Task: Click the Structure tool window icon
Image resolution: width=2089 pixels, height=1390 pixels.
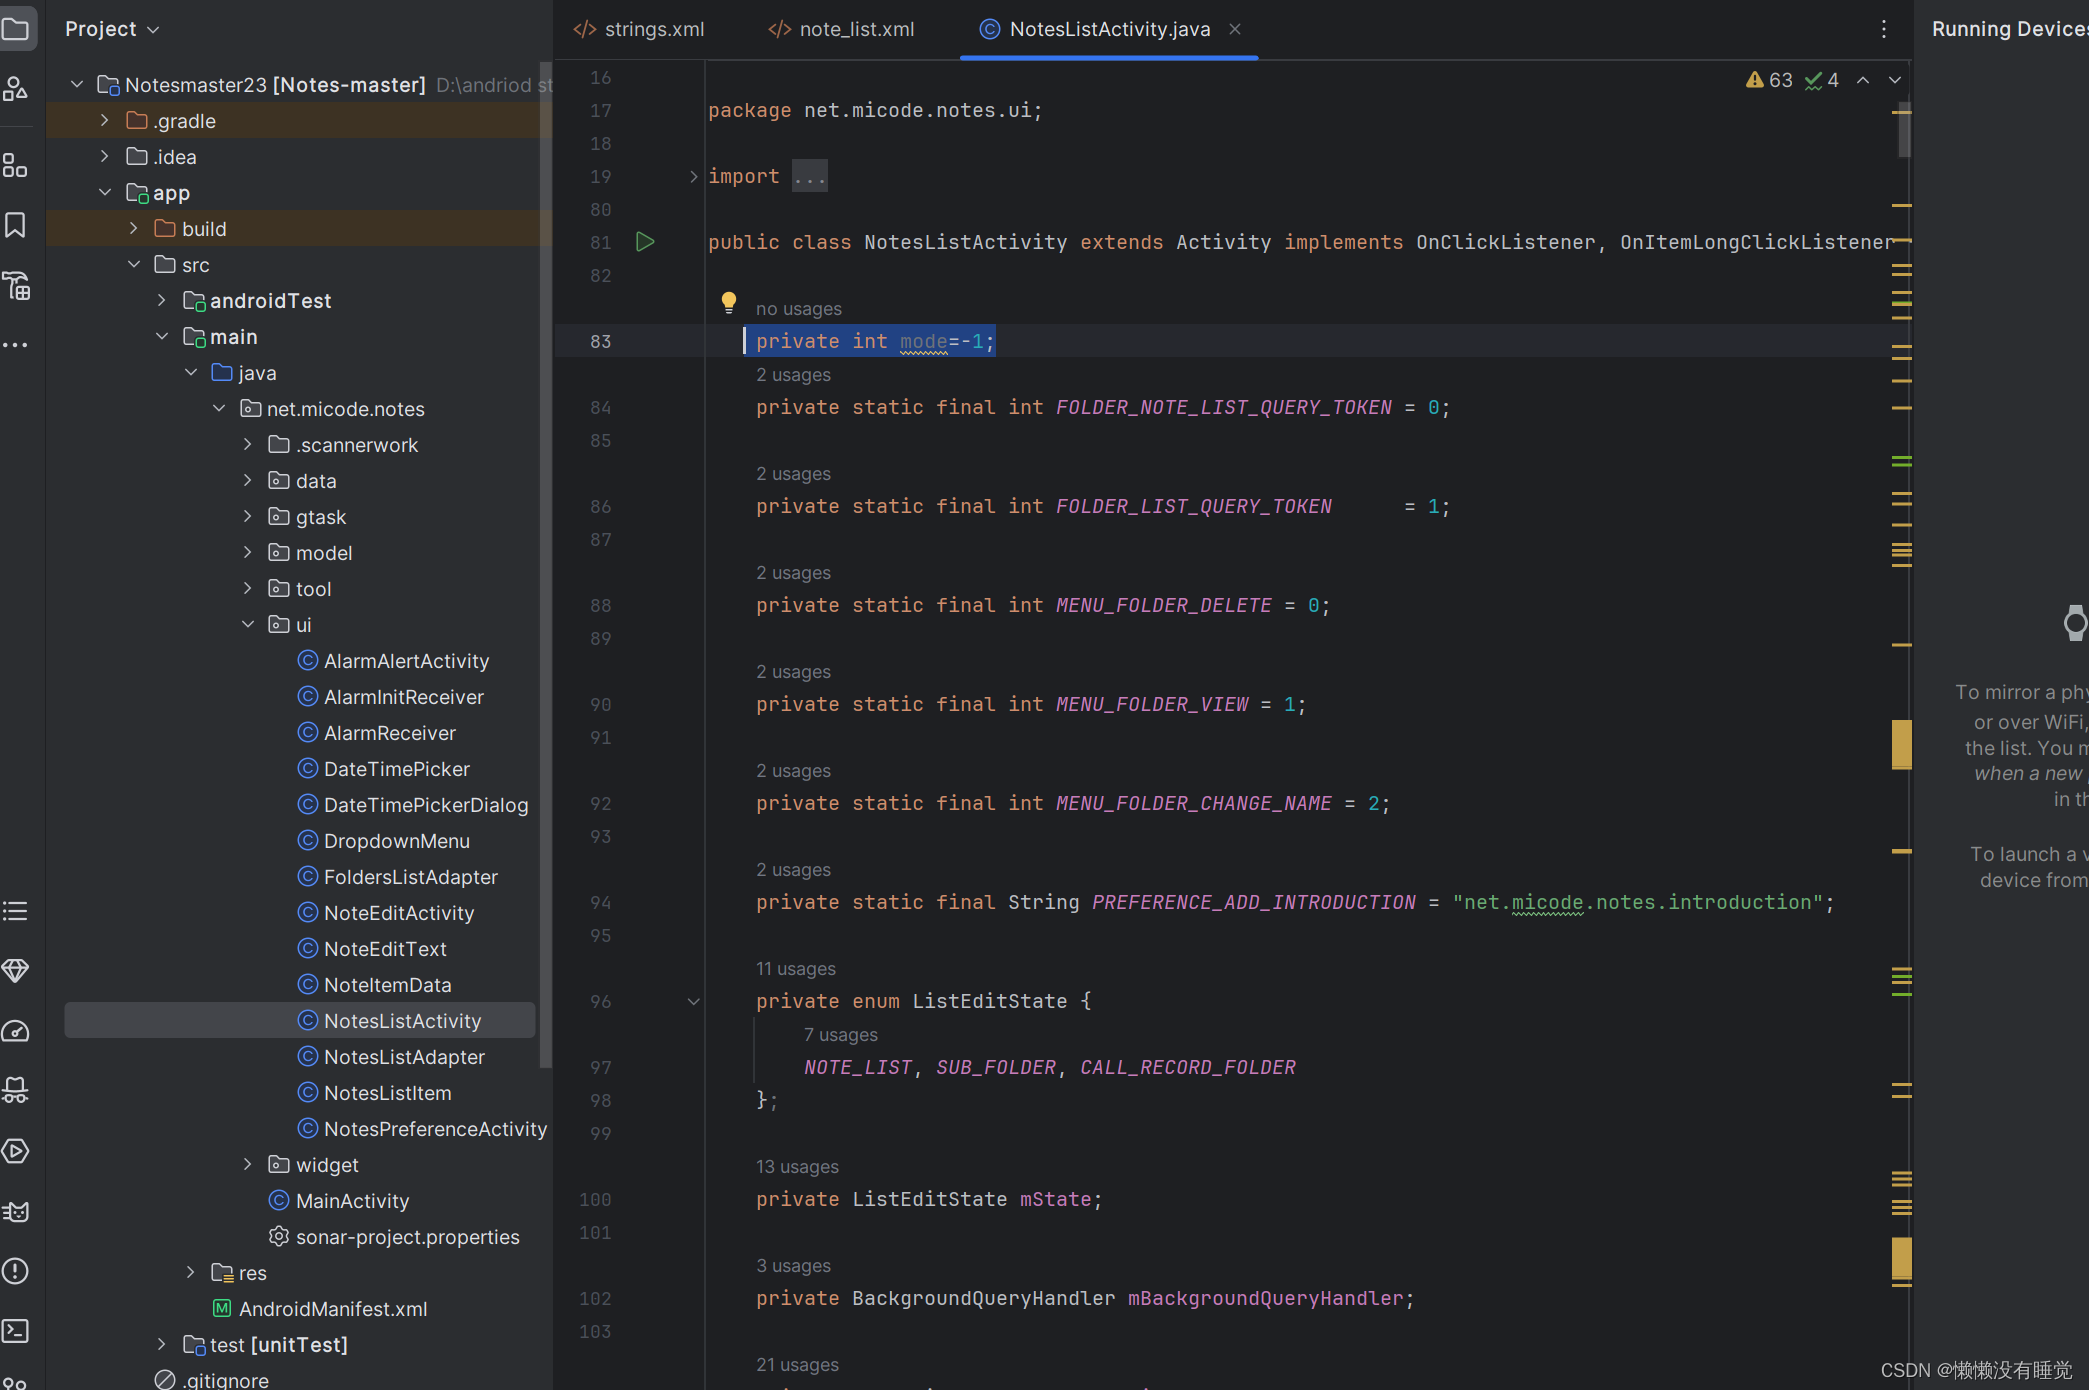Action: (x=15, y=166)
